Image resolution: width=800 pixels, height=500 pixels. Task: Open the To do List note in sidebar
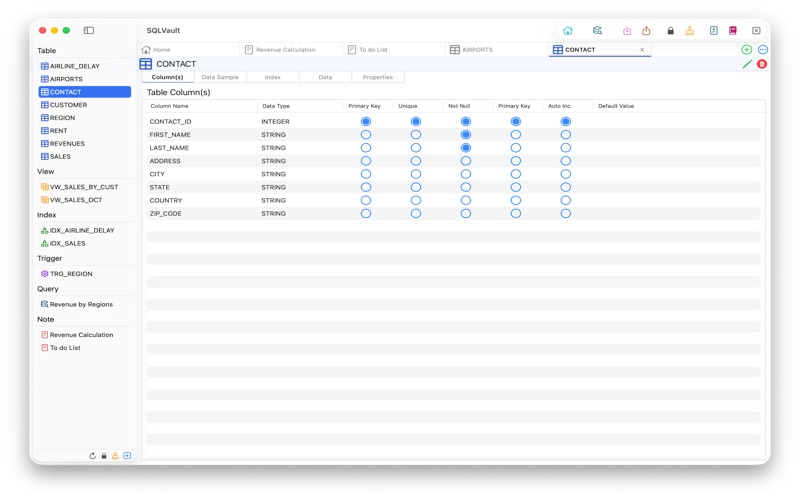[x=84, y=347]
